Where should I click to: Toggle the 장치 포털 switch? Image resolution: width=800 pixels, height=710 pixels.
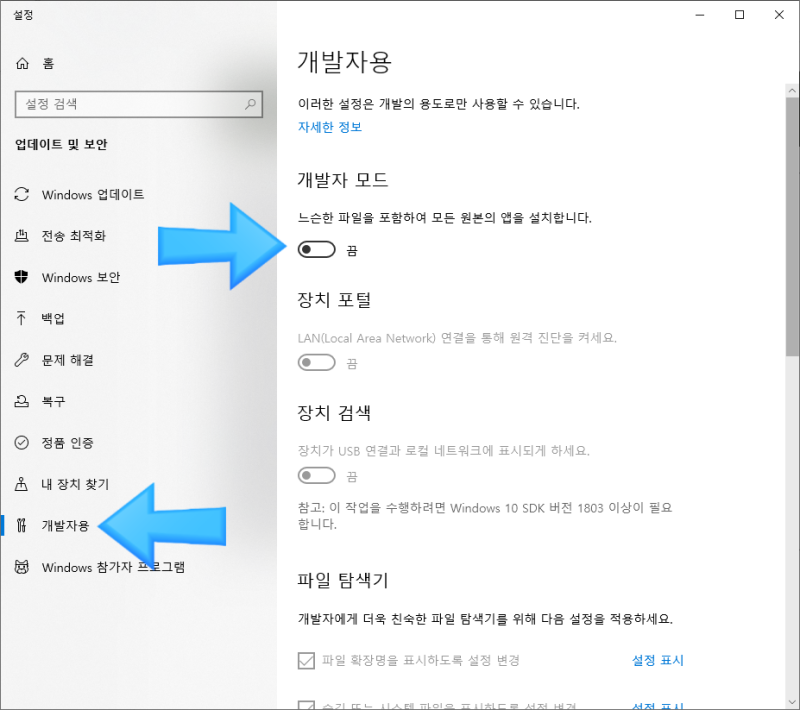tap(317, 362)
